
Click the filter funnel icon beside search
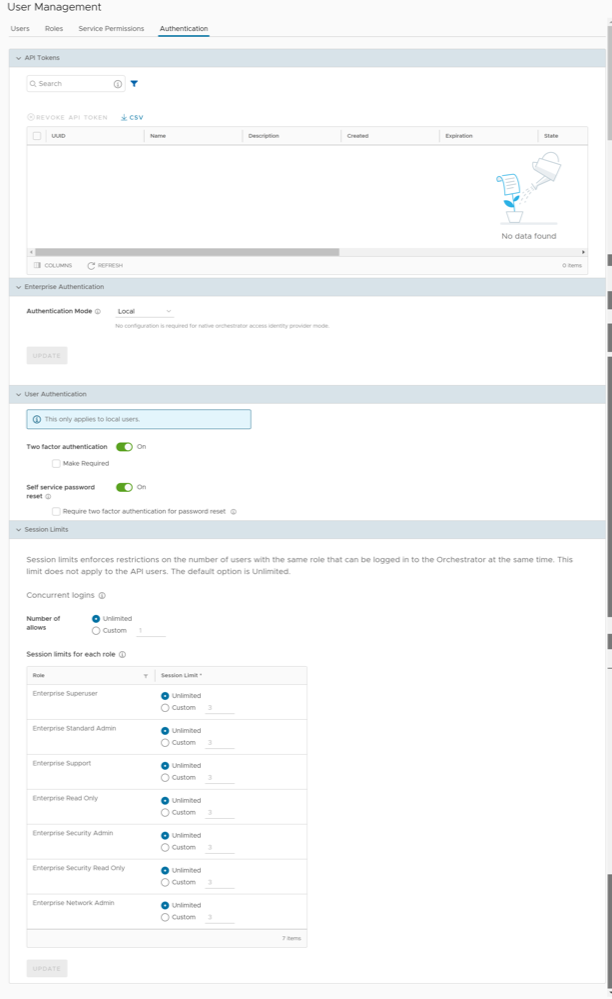(x=134, y=84)
